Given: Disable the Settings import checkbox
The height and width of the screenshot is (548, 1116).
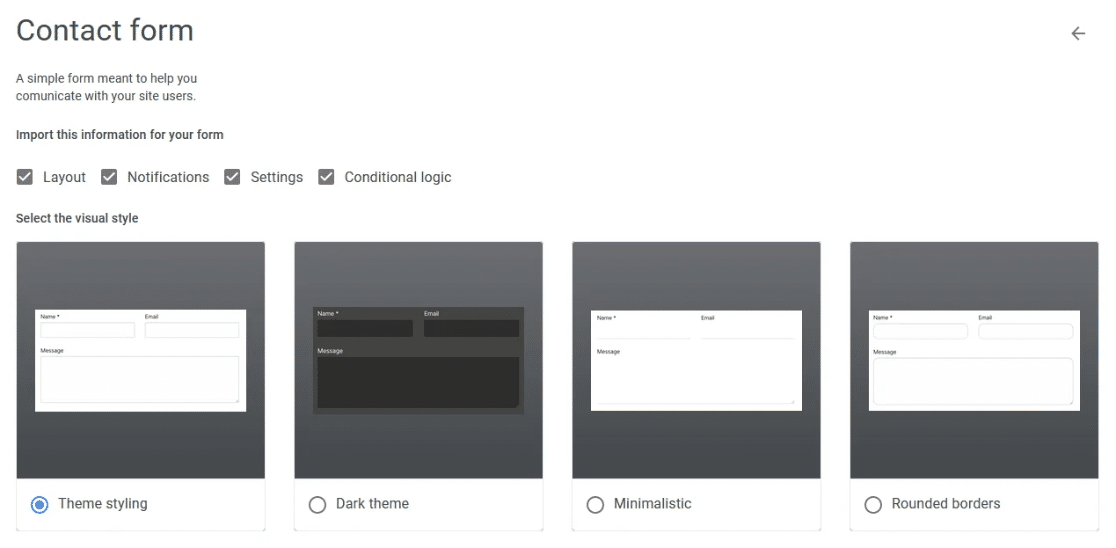Looking at the screenshot, I should [x=232, y=176].
